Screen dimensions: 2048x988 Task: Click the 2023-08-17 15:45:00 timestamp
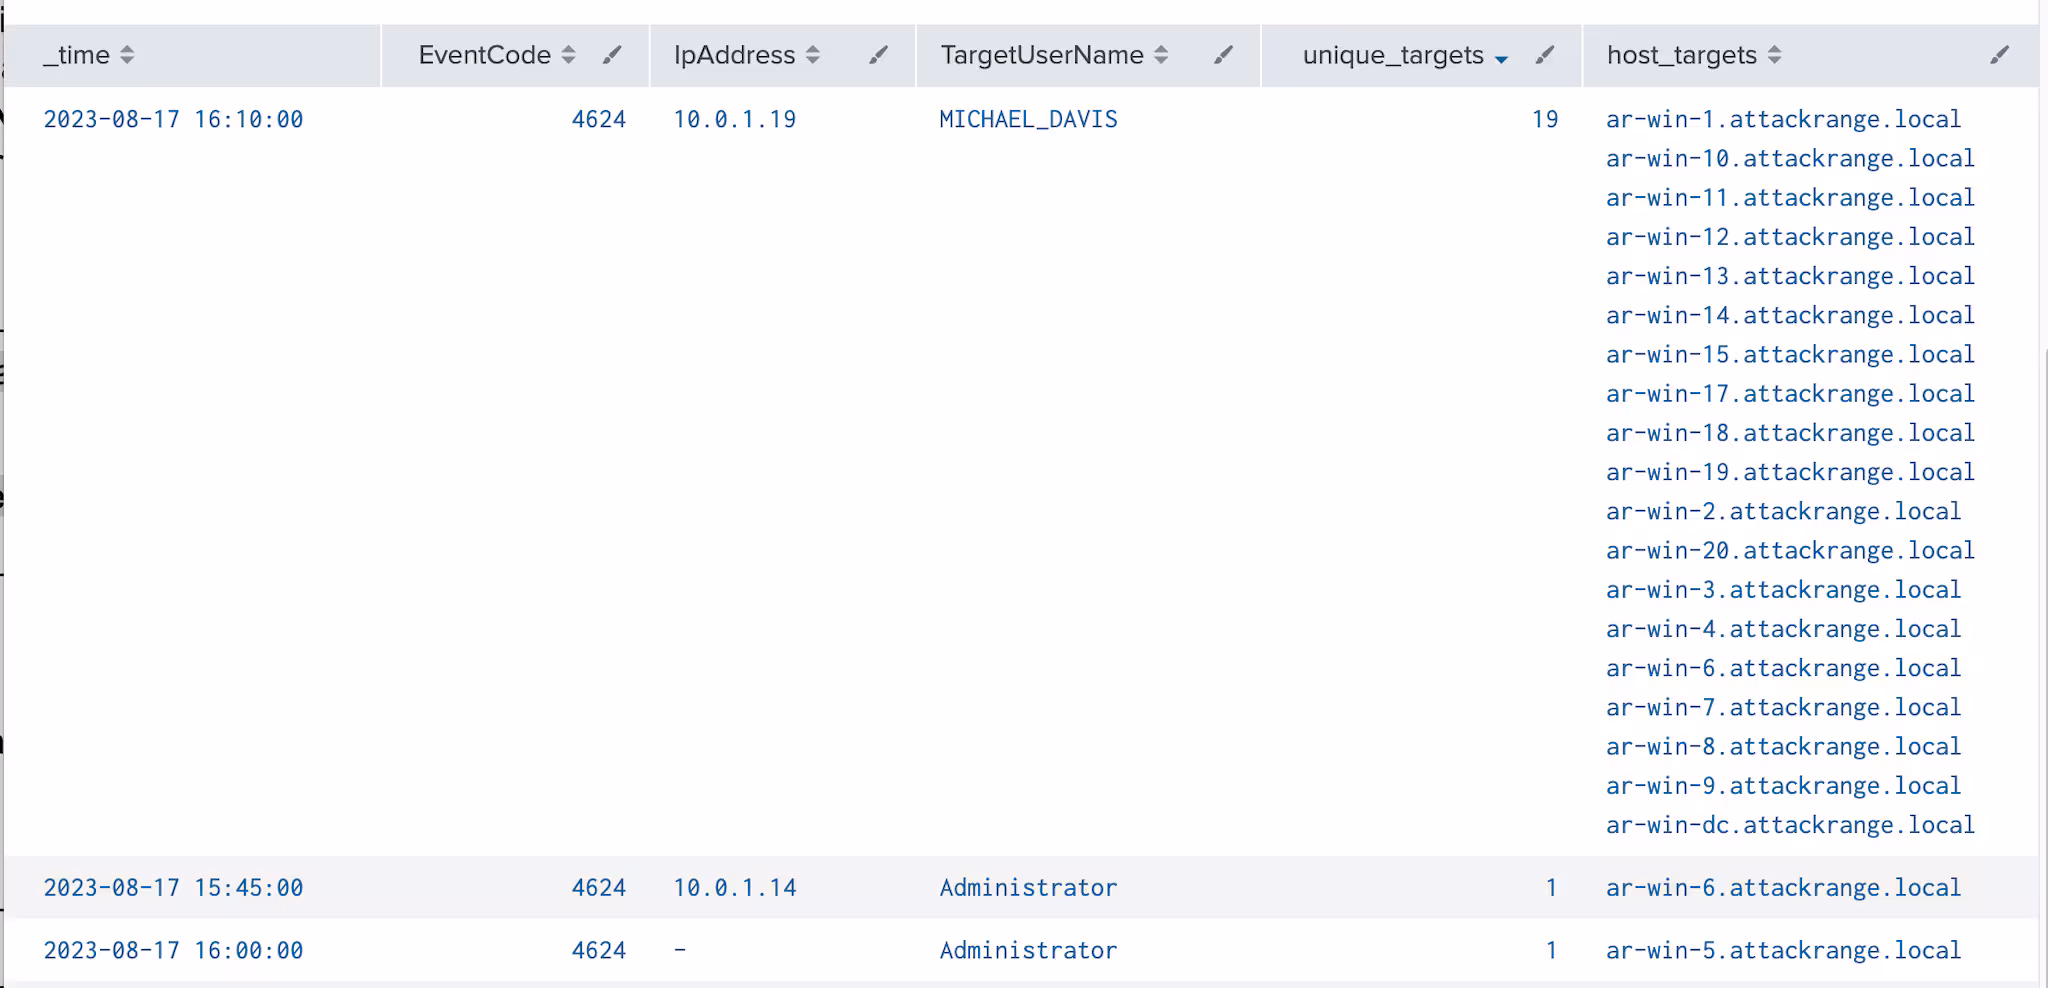[173, 887]
